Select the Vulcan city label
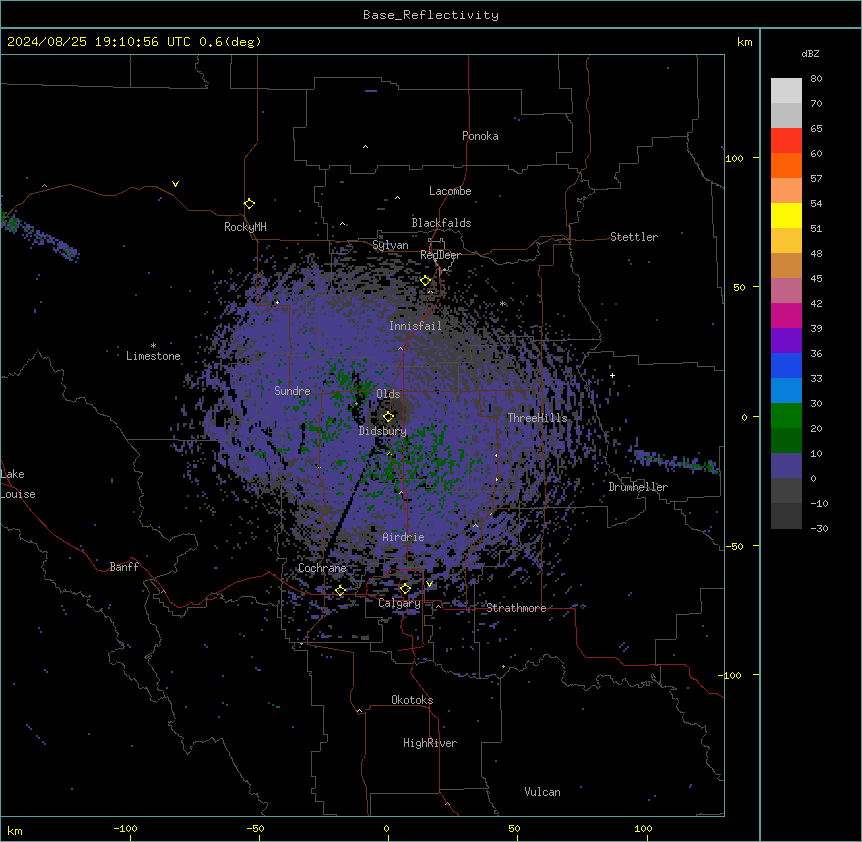This screenshot has width=862, height=842. (x=543, y=792)
